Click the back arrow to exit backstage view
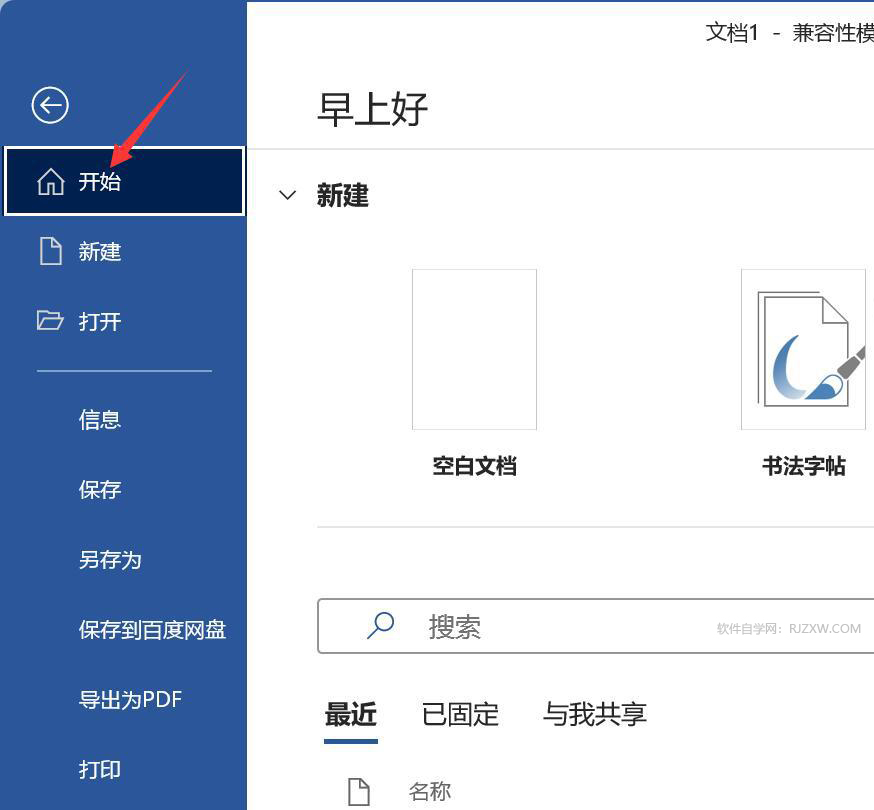Image resolution: width=874 pixels, height=810 pixels. coord(49,105)
